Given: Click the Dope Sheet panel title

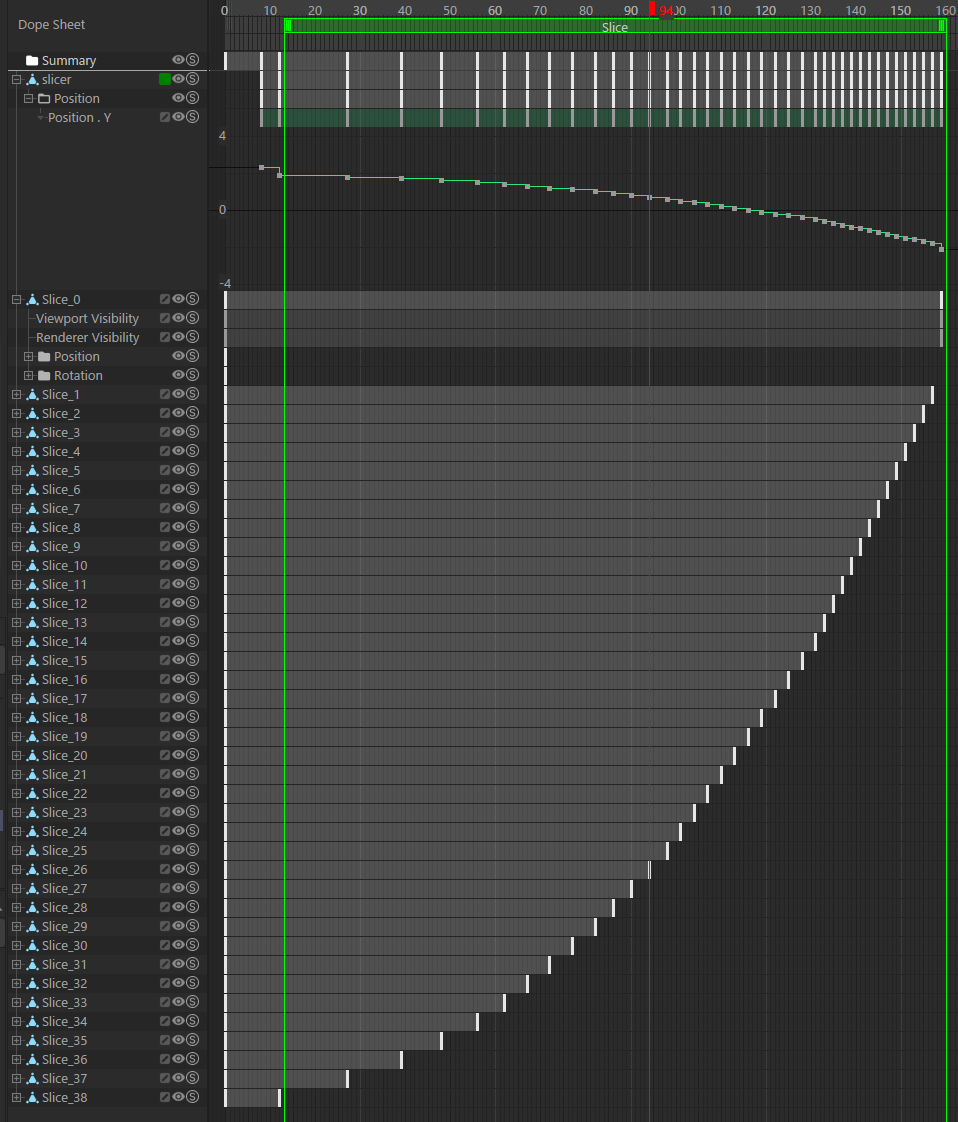Looking at the screenshot, I should pyautogui.click(x=52, y=24).
